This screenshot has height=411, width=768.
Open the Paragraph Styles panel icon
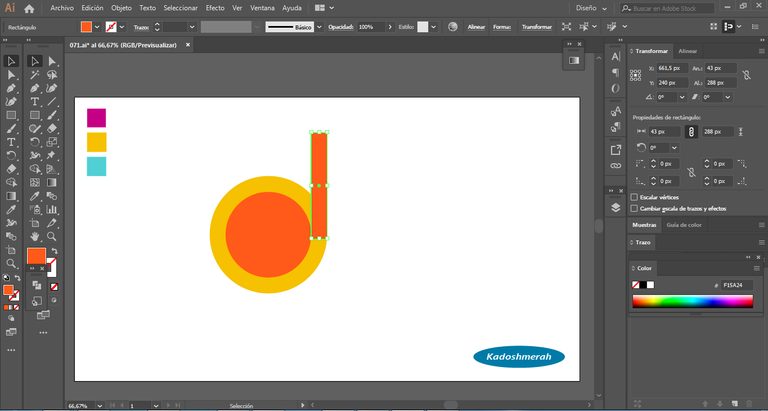pos(616,127)
